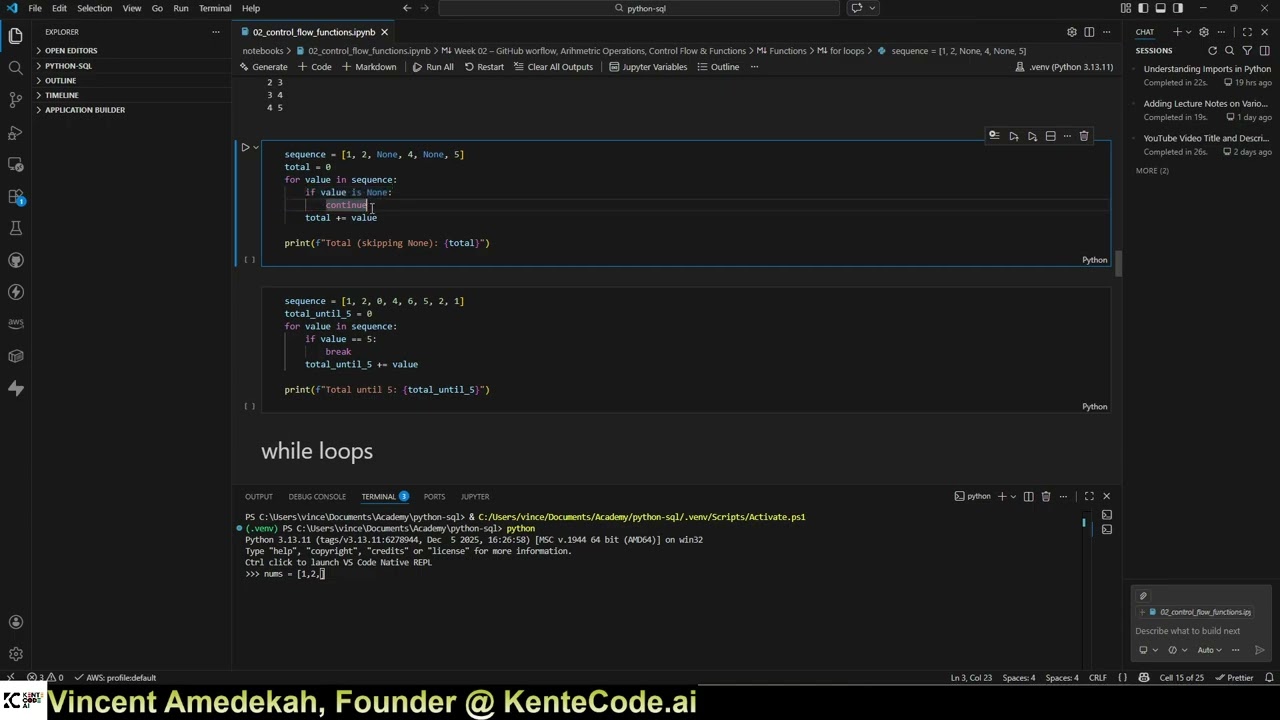Maximize the chat panel
Screen dimensions: 1280x720
click(1247, 32)
